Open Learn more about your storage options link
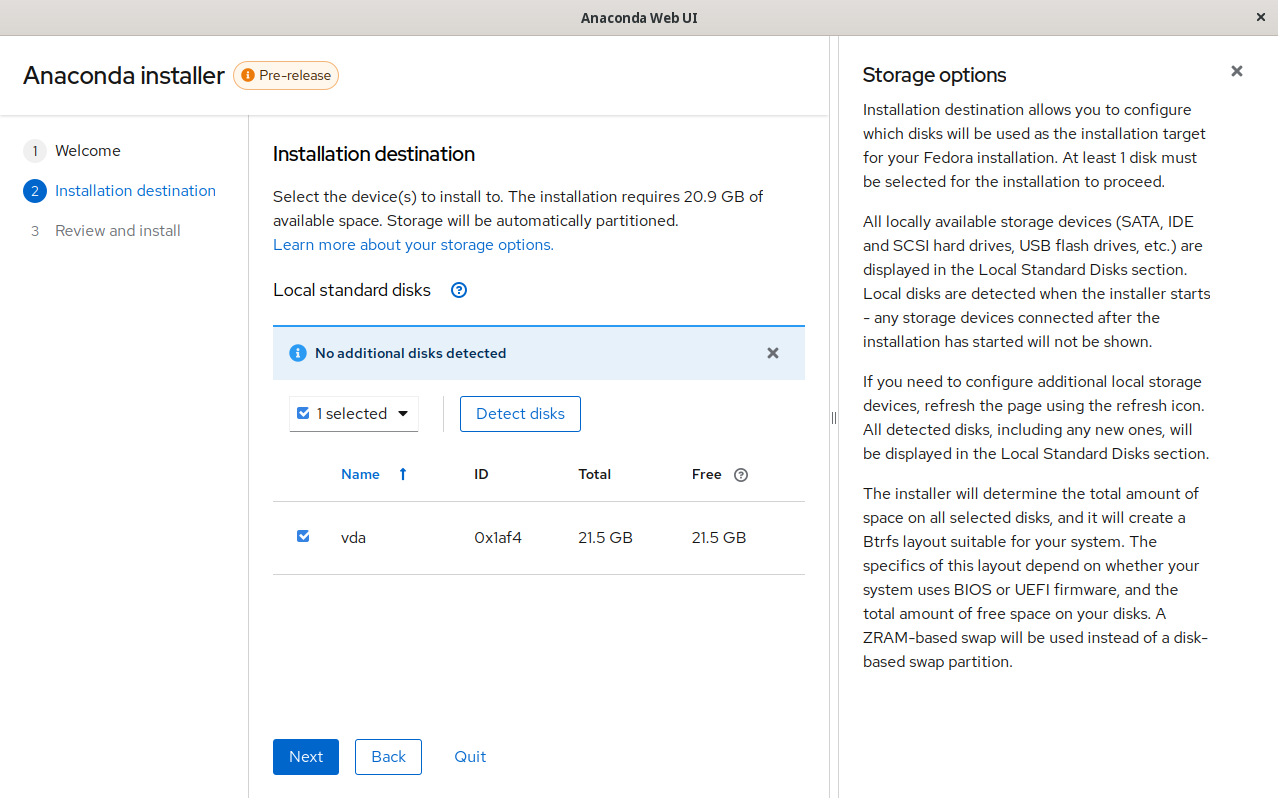The height and width of the screenshot is (798, 1278). 413,245
